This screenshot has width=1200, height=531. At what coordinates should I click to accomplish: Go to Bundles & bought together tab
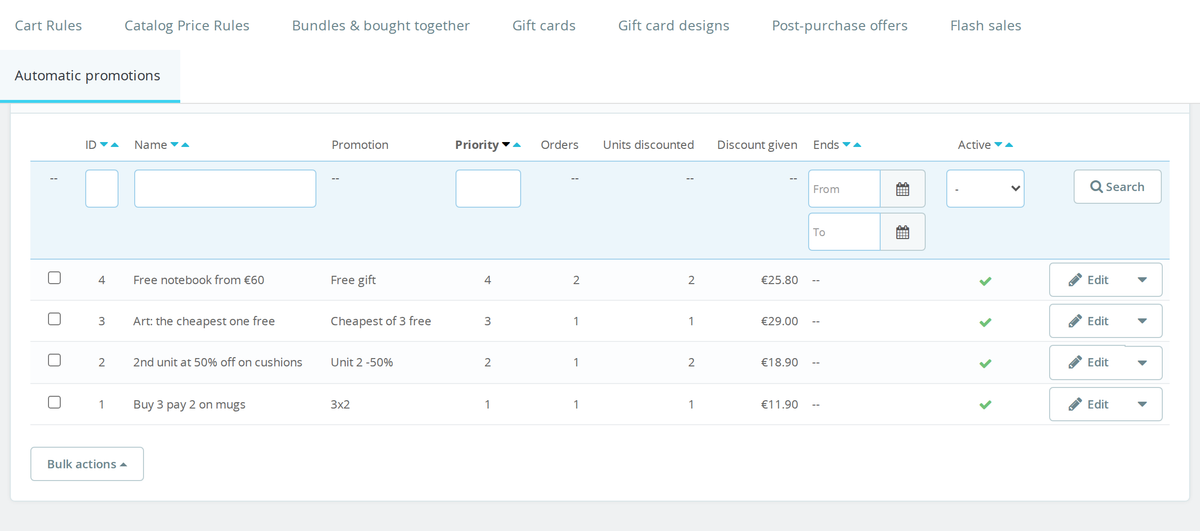pyautogui.click(x=381, y=25)
